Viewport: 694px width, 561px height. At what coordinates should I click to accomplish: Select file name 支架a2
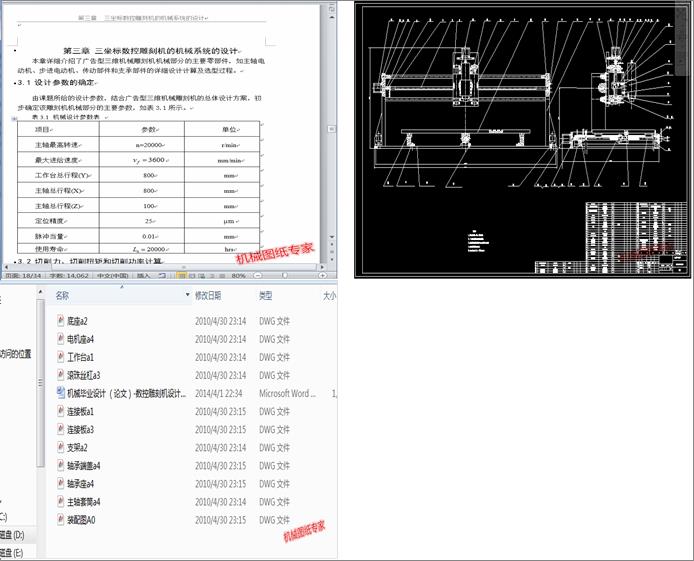pos(77,448)
